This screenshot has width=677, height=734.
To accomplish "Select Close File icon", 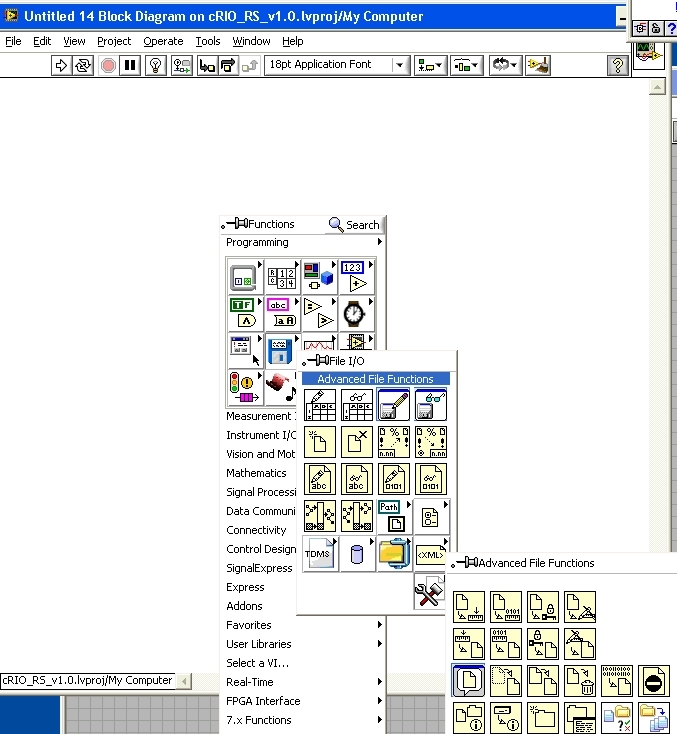I will click(x=357, y=441).
